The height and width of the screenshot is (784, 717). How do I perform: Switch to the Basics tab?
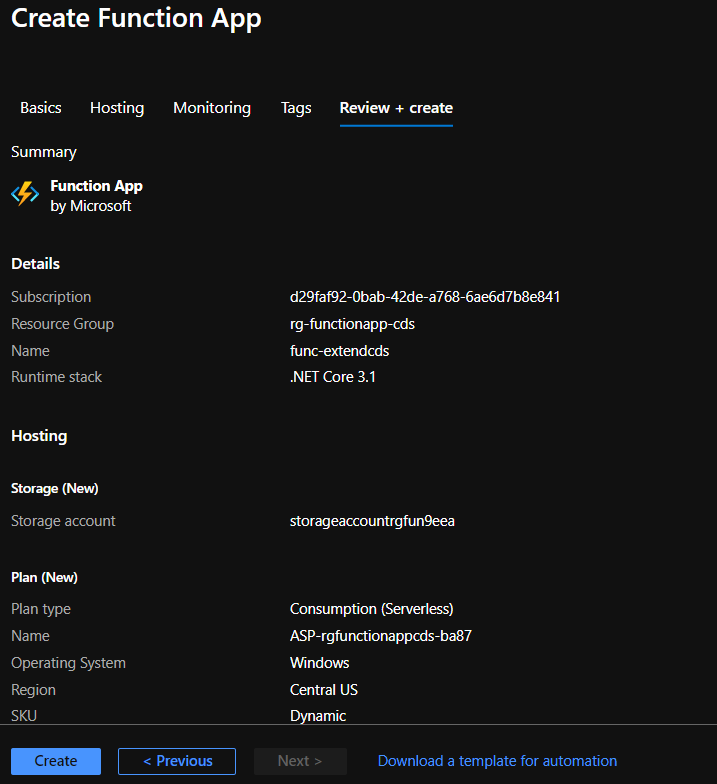pyautogui.click(x=41, y=108)
